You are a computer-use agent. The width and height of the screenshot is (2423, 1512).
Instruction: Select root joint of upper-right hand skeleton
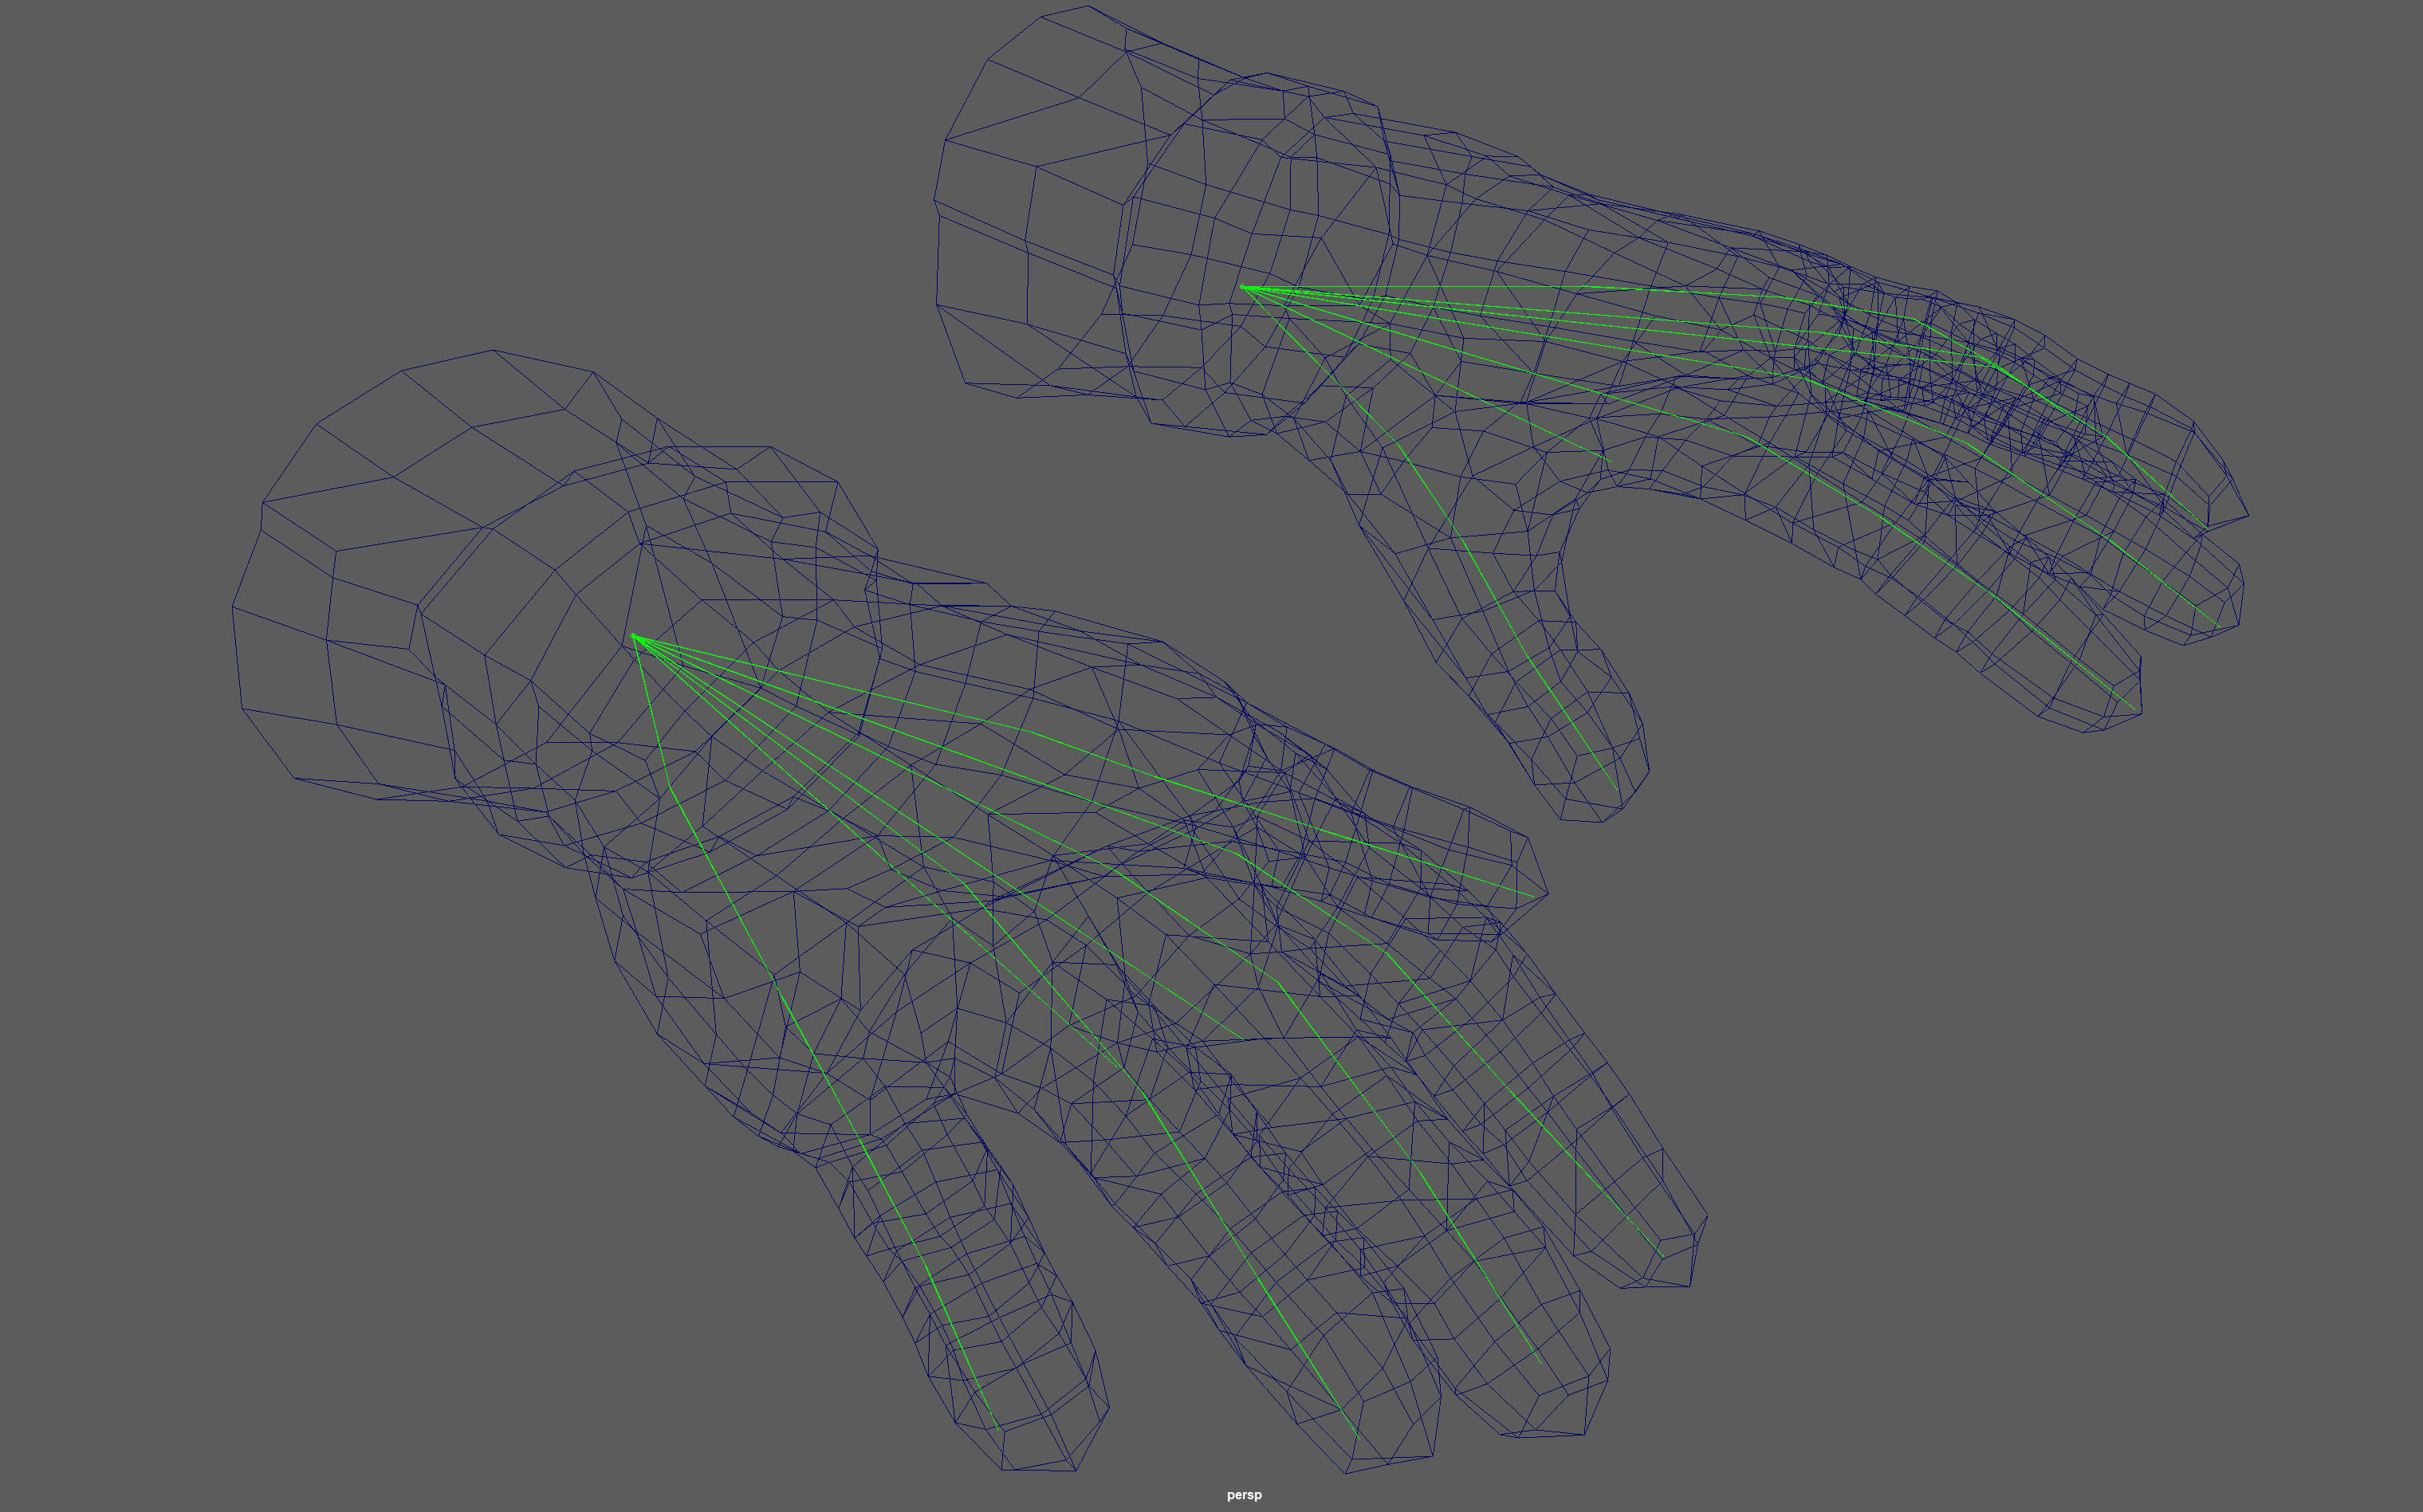click(1242, 287)
